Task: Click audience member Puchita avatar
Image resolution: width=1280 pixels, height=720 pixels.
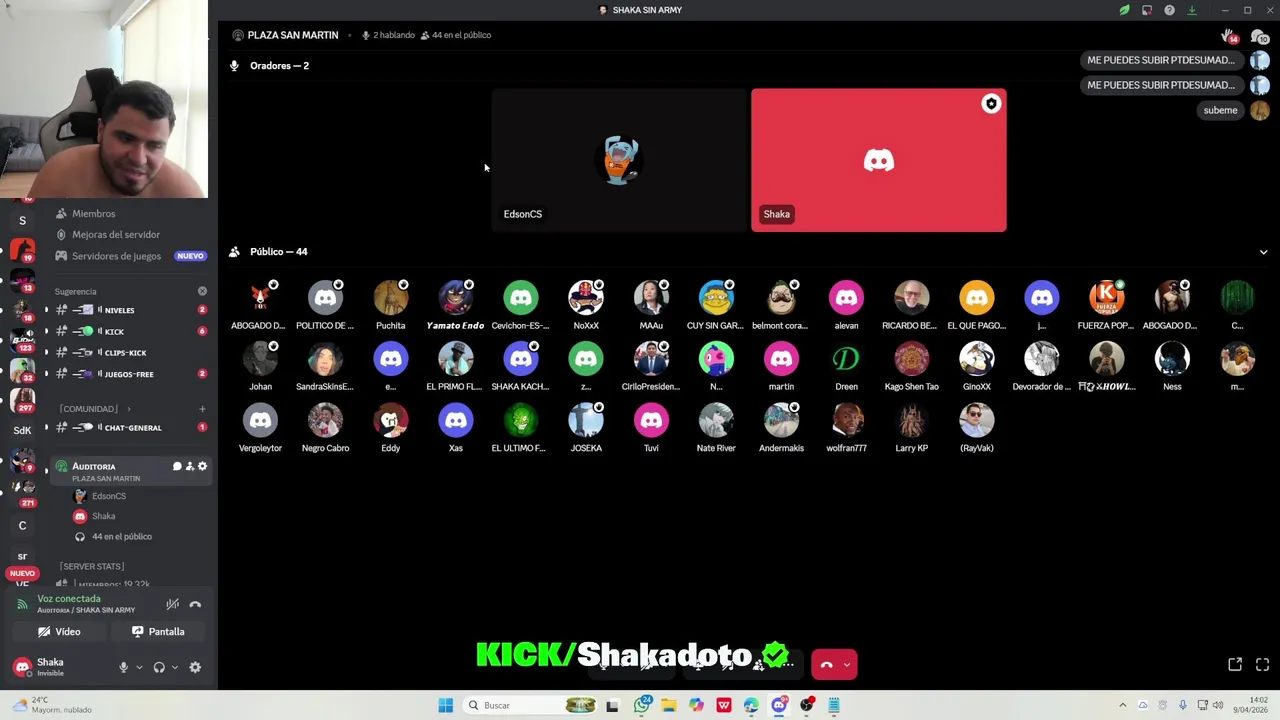Action: coord(390,298)
